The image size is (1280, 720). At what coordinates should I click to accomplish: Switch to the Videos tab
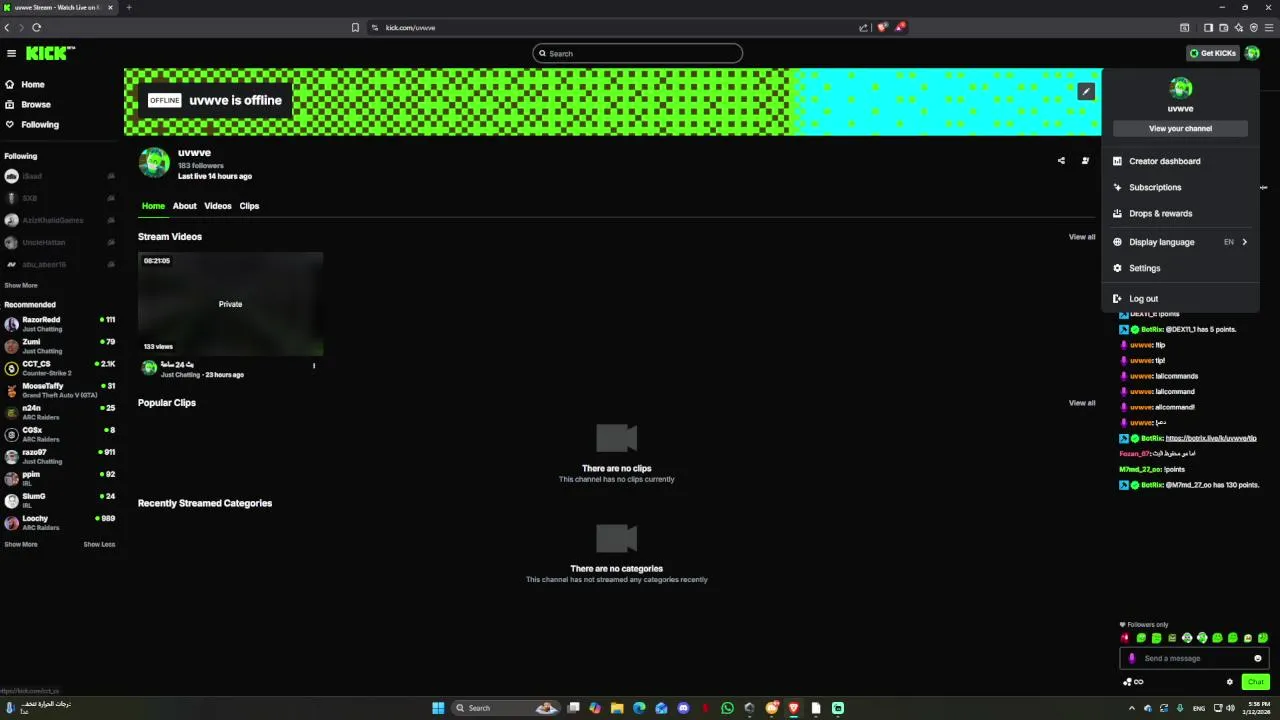click(x=218, y=206)
